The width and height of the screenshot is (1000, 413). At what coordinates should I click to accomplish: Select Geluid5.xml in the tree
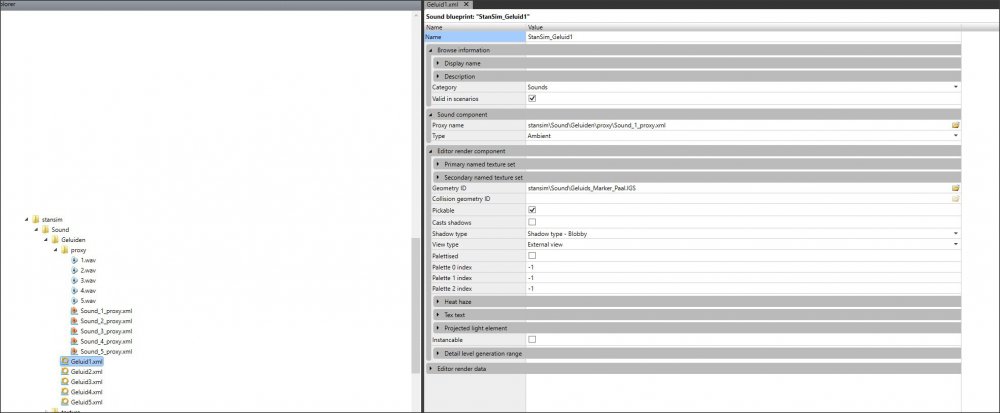85,402
